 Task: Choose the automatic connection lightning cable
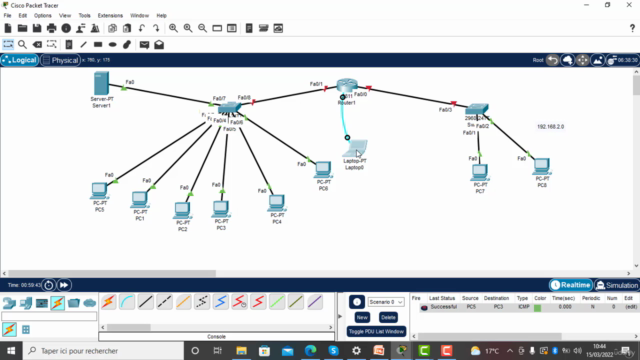coord(109,302)
